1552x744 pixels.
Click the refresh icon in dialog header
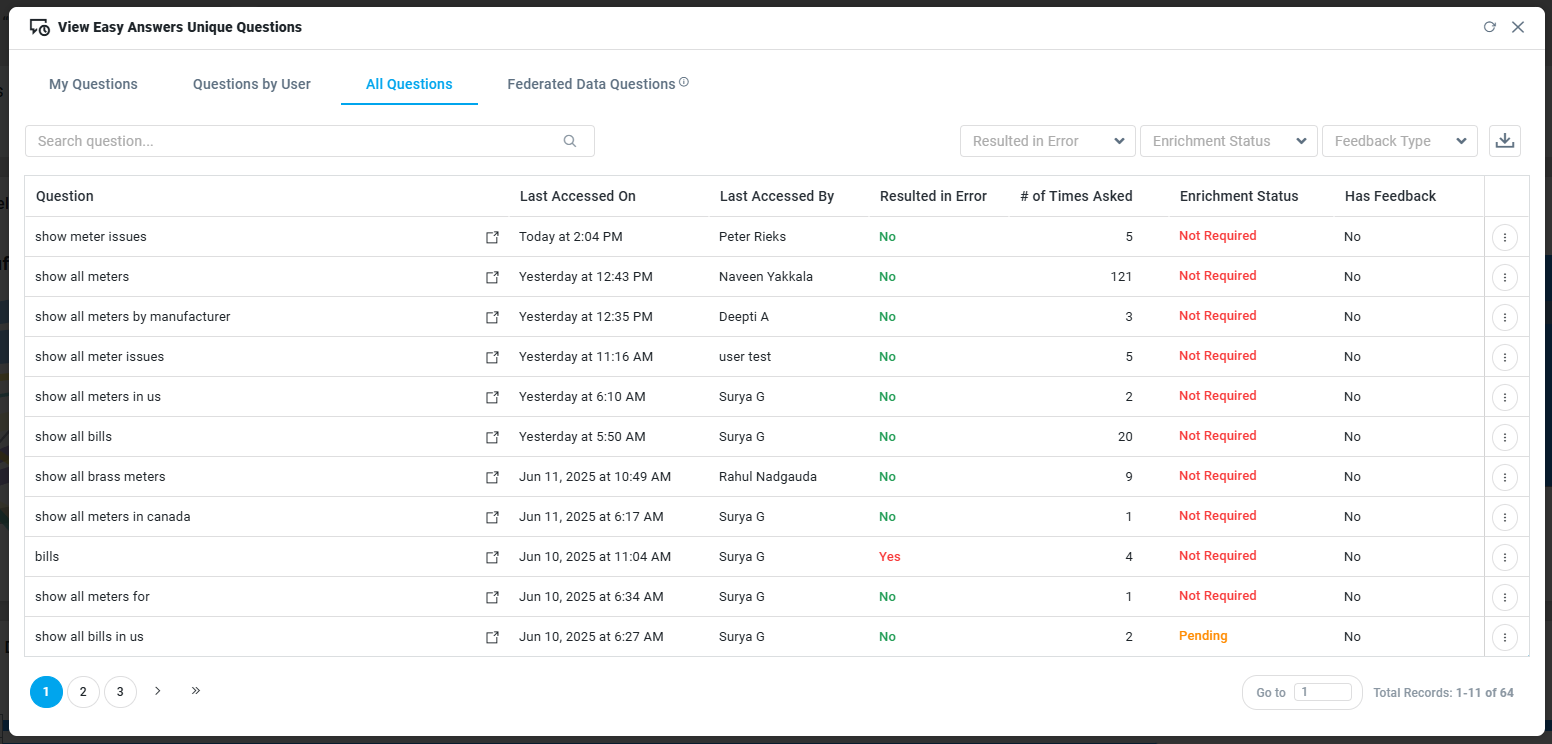[x=1489, y=27]
